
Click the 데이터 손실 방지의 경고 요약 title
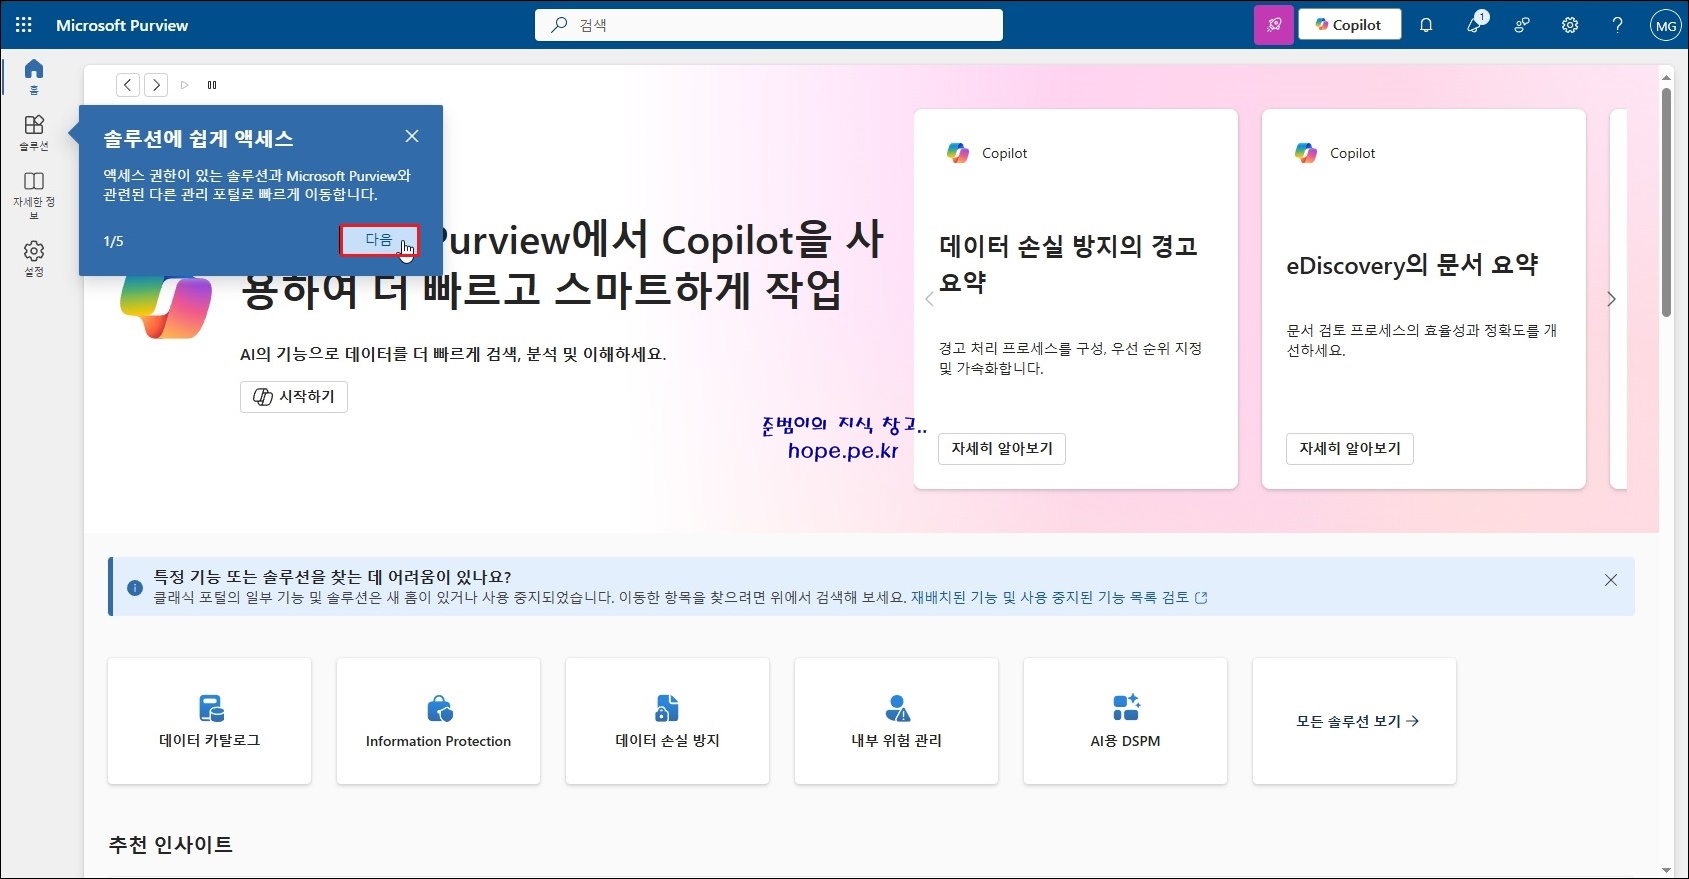tap(1068, 264)
